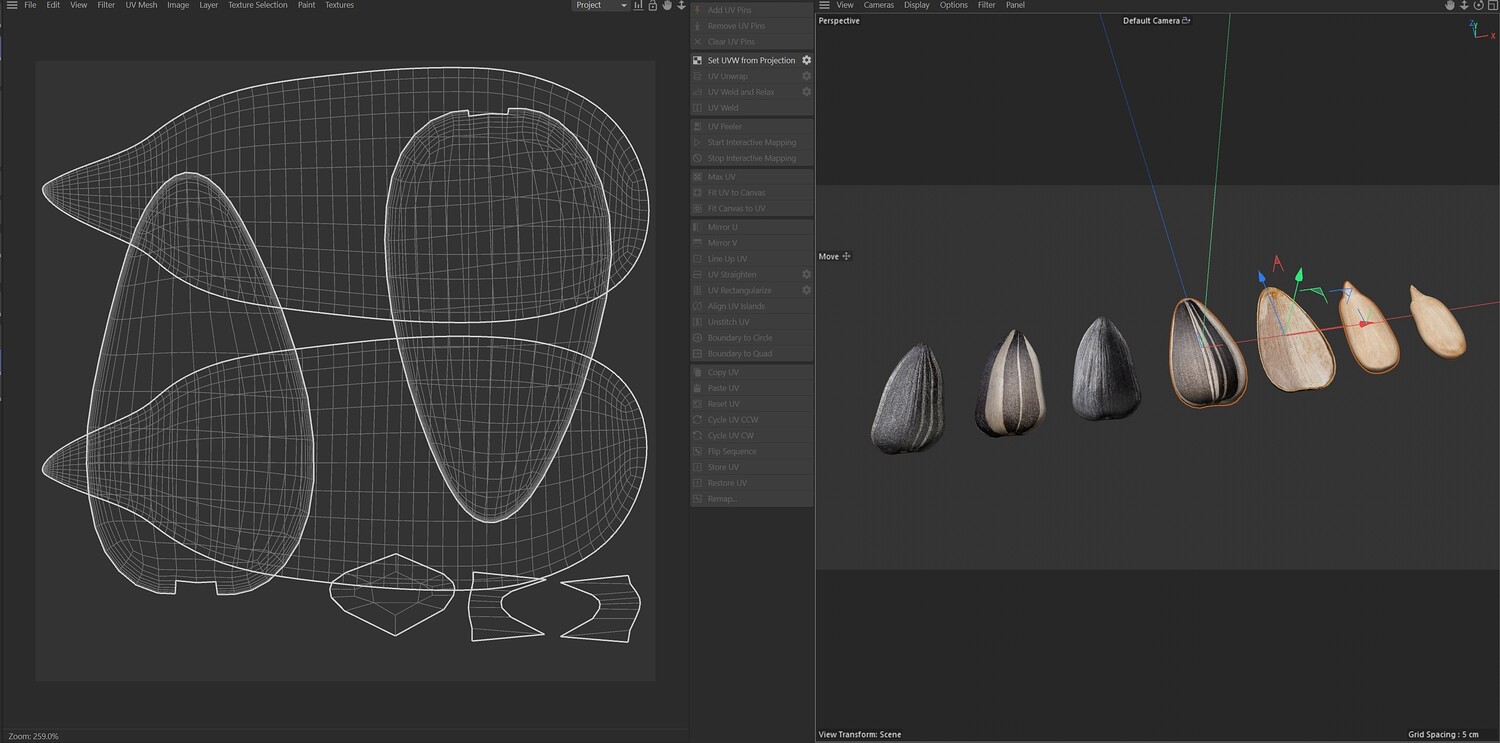Screen dimensions: 1500x743
Task: Click the histogram bars icon beside Project
Action: pos(638,6)
